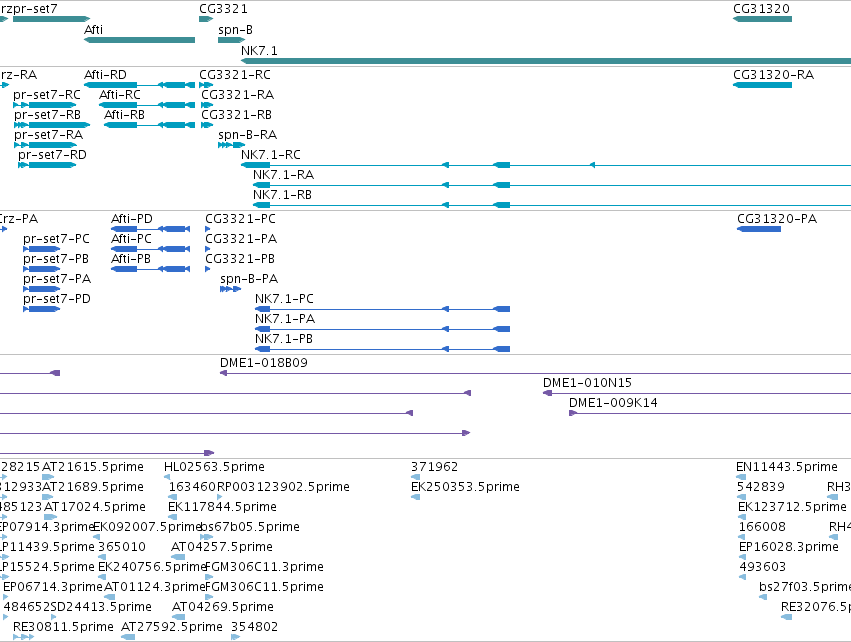The width and height of the screenshot is (851, 642).
Task: Click EST RE30811.5prime
Action: pyautogui.click(x=63, y=627)
